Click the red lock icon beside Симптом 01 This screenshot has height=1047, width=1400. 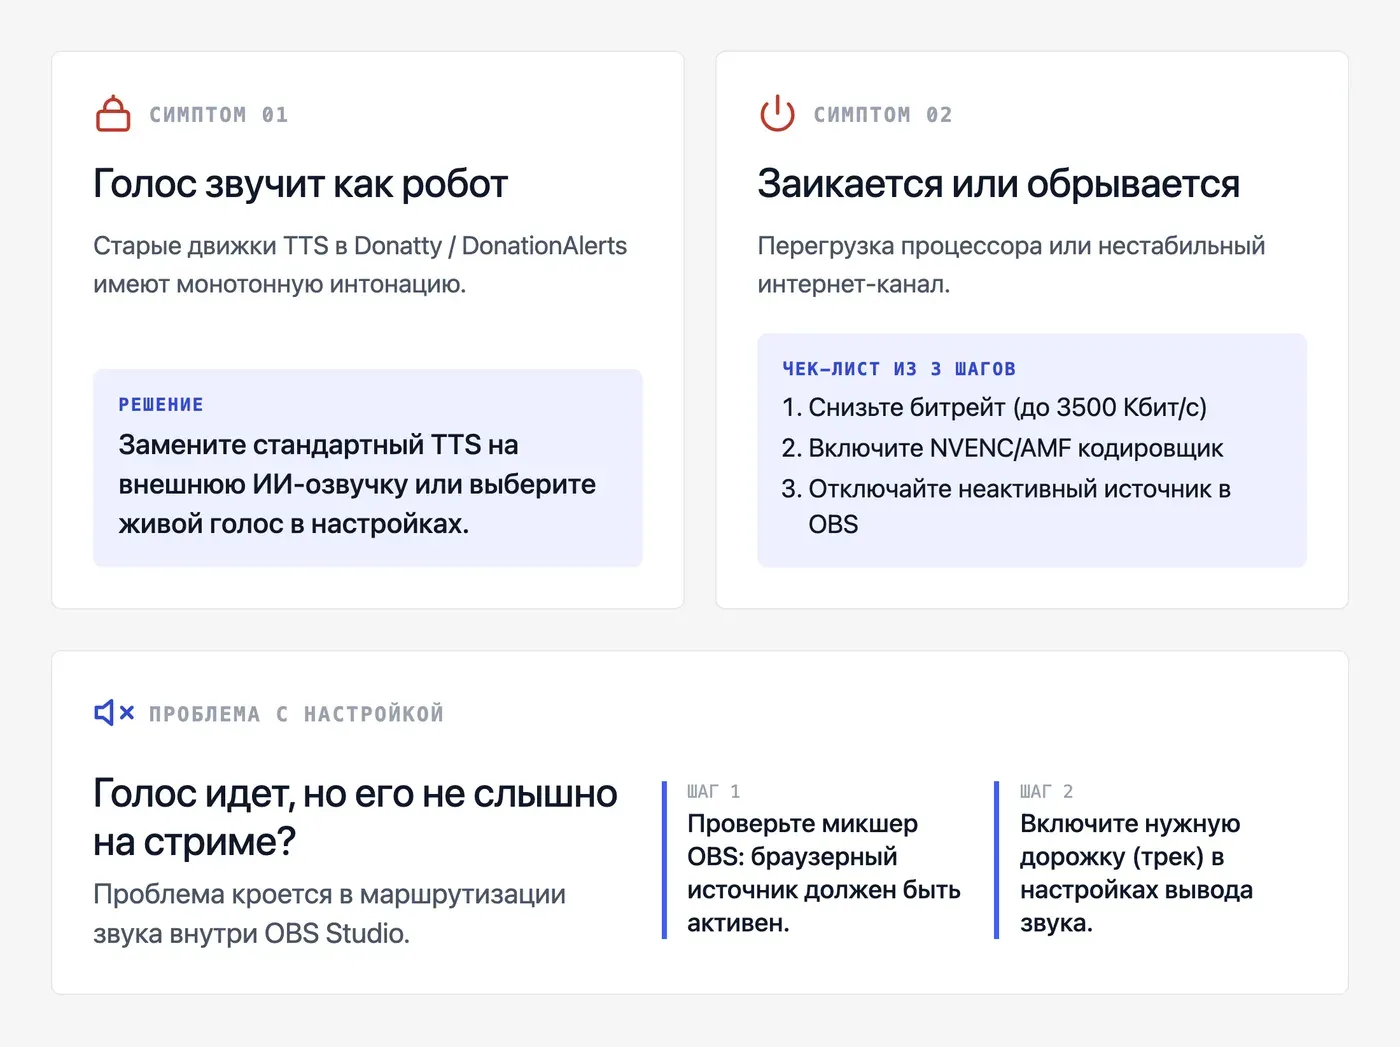pos(113,114)
